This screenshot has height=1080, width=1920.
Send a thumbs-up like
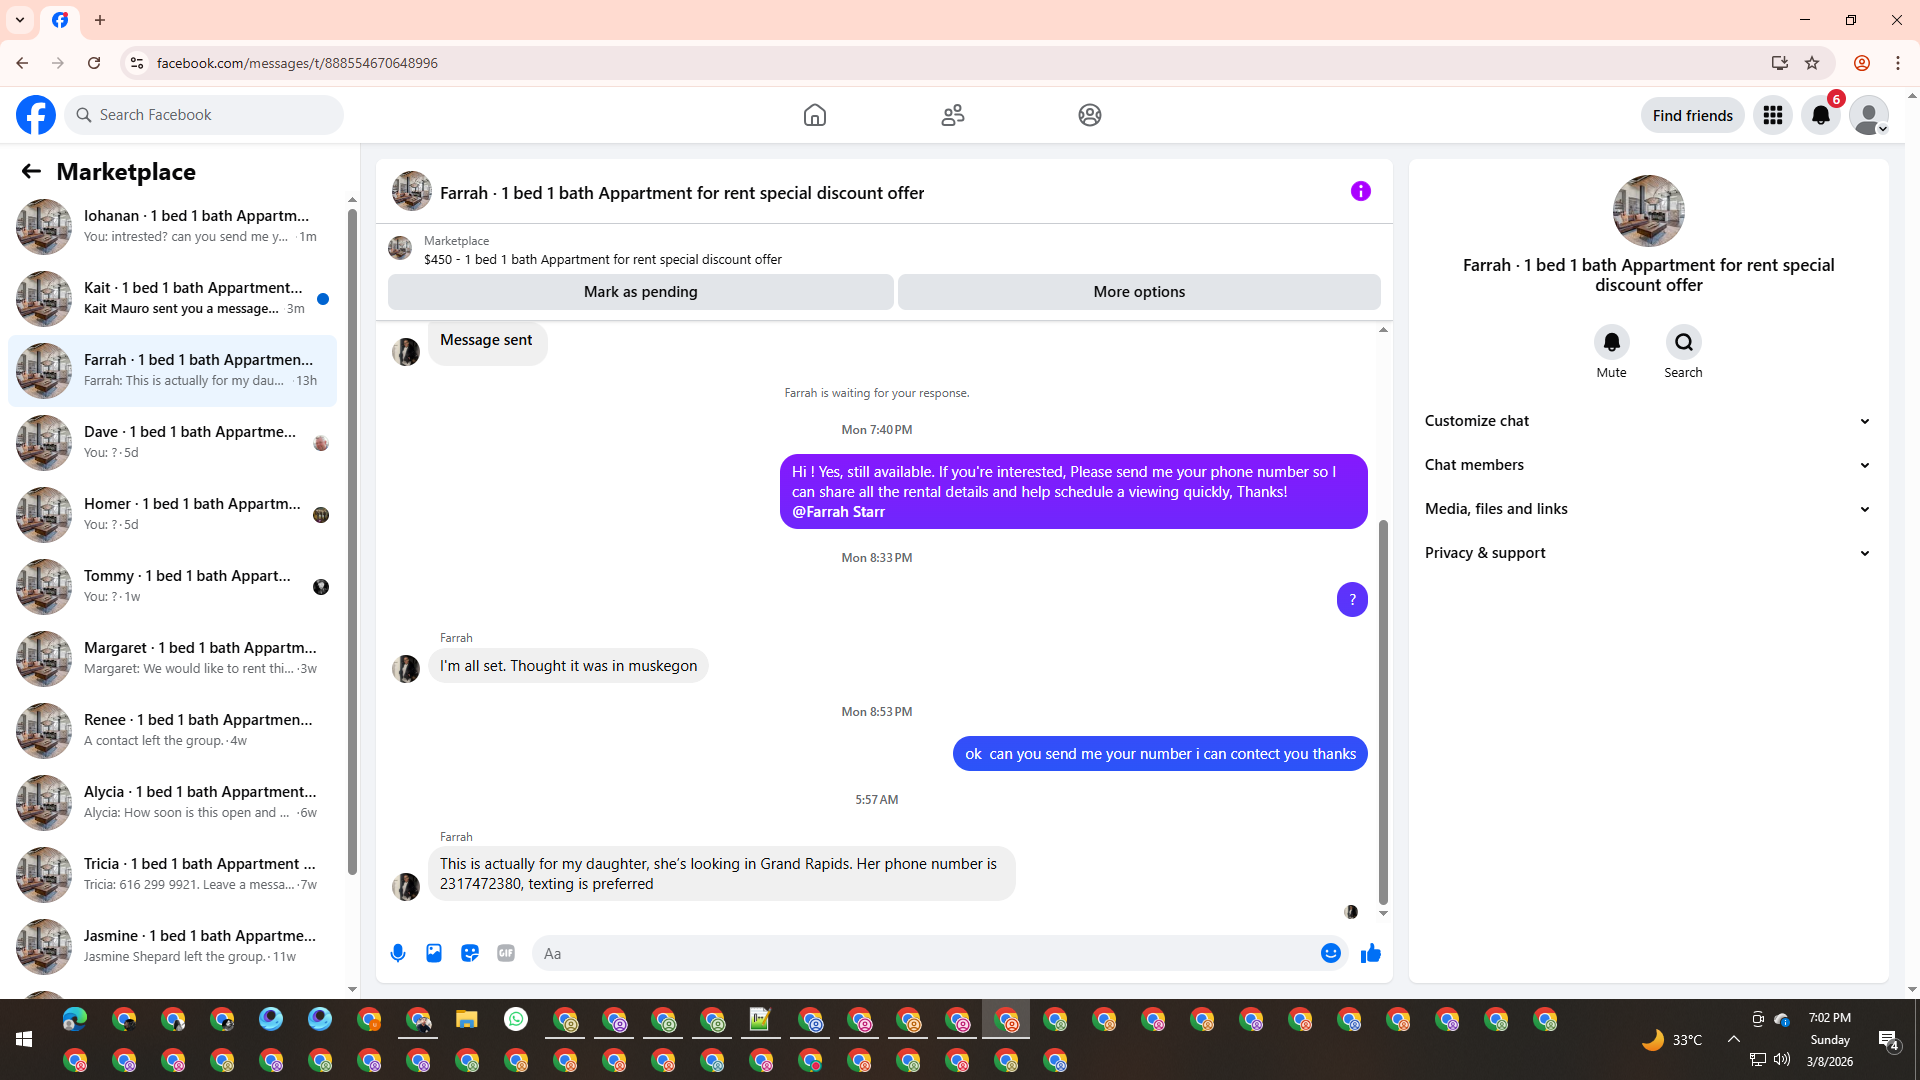click(x=1370, y=953)
